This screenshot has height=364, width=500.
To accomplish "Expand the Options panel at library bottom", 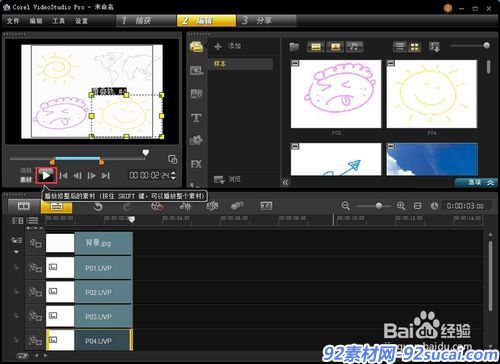I will pos(477,183).
